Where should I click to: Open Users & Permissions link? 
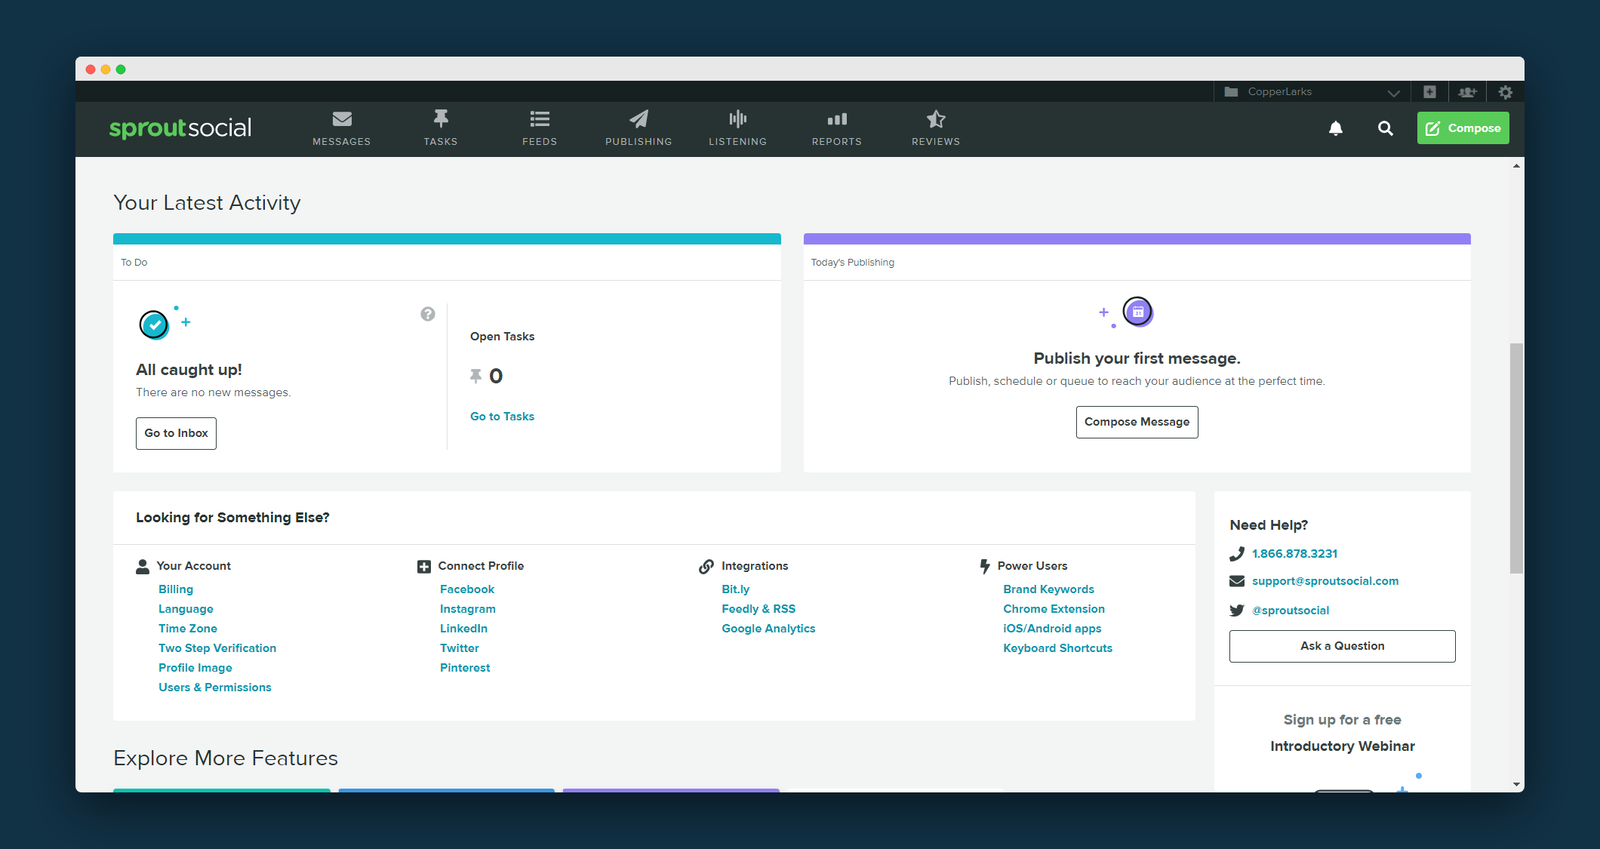215,688
